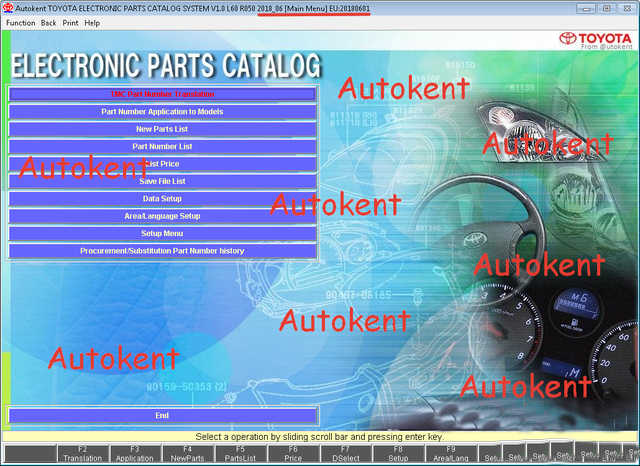Open the Part Number List entry

162,146
